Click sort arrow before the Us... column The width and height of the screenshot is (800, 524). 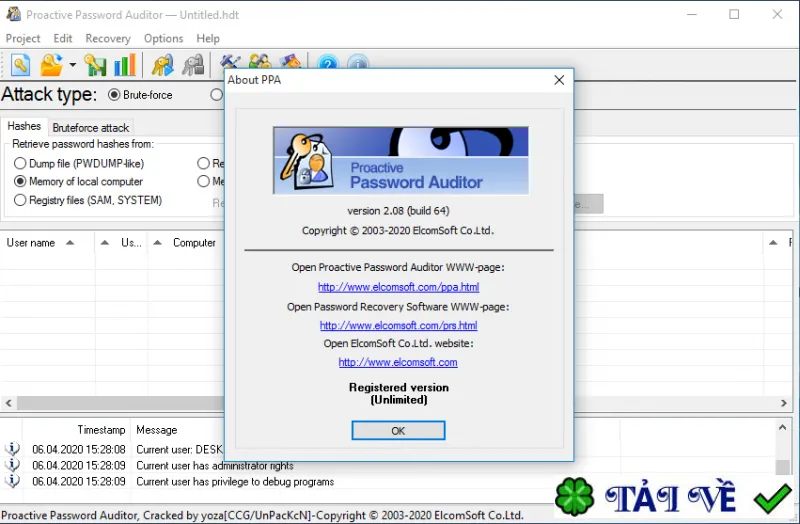click(x=105, y=243)
